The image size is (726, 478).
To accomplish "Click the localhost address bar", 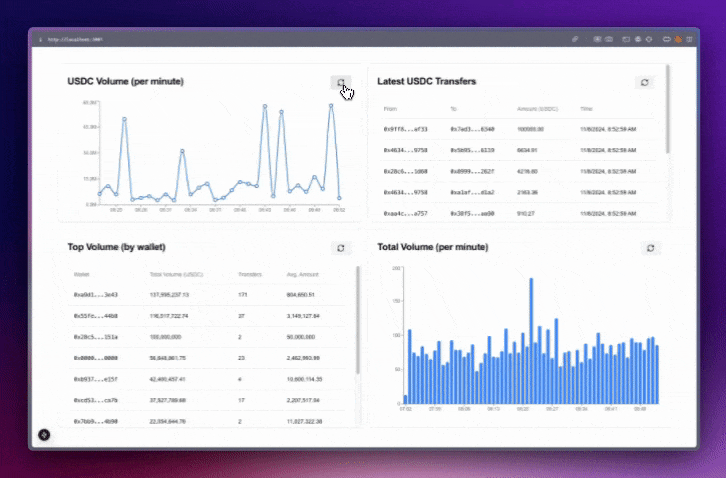I will point(75,39).
